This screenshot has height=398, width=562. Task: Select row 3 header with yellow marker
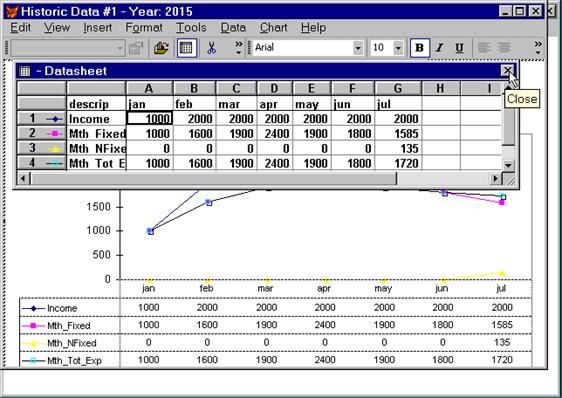(x=42, y=148)
